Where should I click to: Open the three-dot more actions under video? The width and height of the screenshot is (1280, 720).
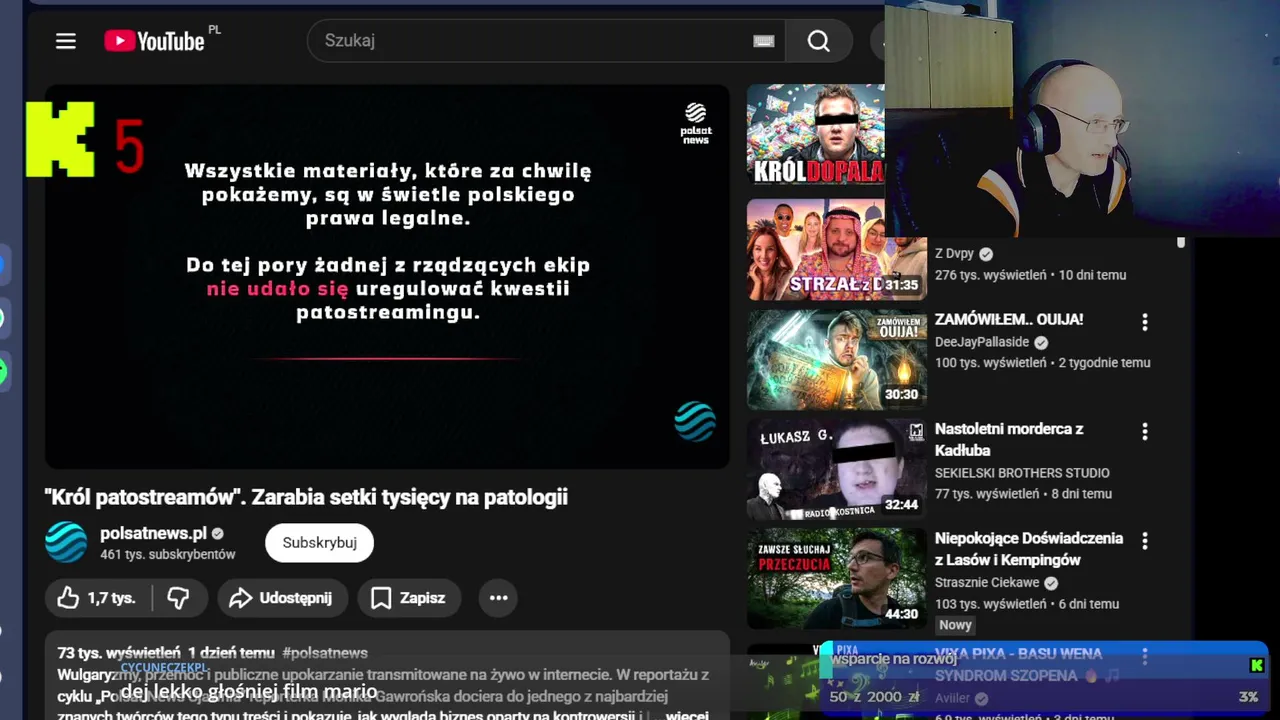coord(499,598)
